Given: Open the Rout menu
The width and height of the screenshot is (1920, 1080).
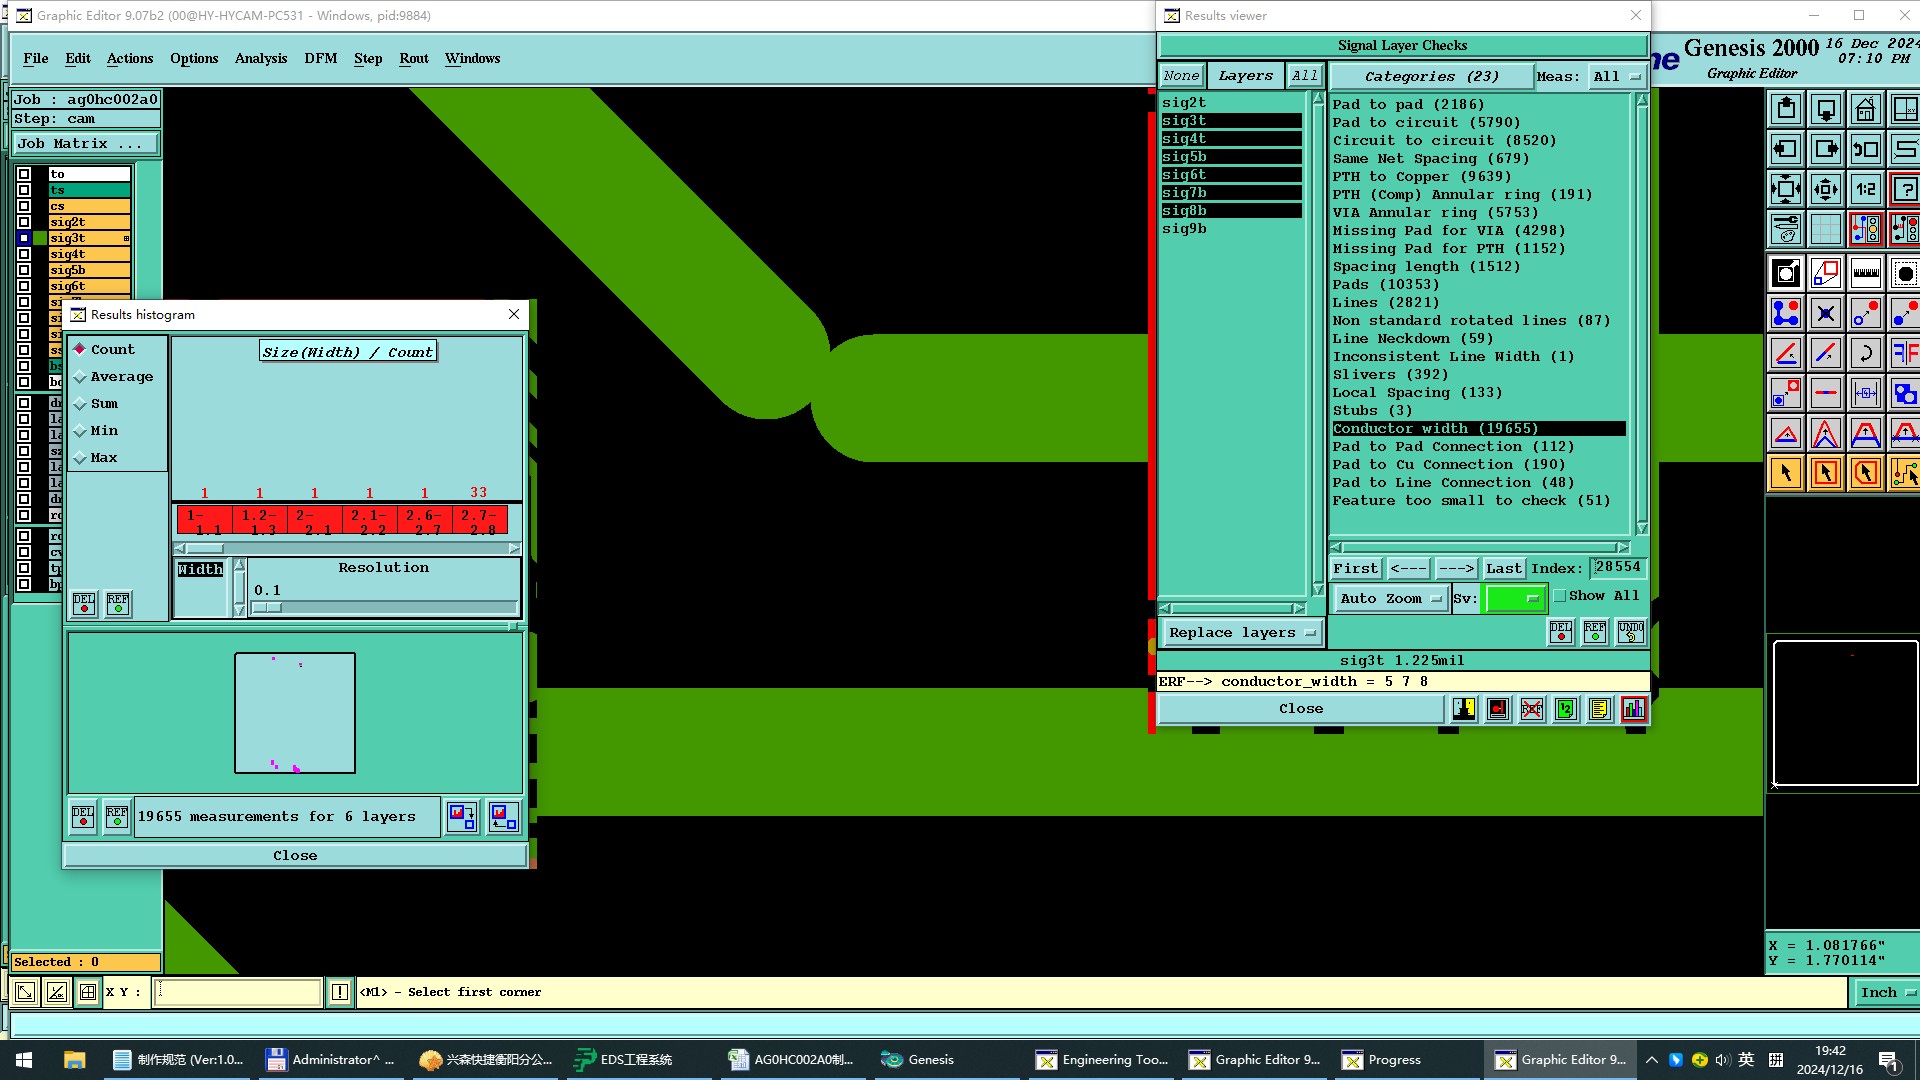Looking at the screenshot, I should 414,59.
